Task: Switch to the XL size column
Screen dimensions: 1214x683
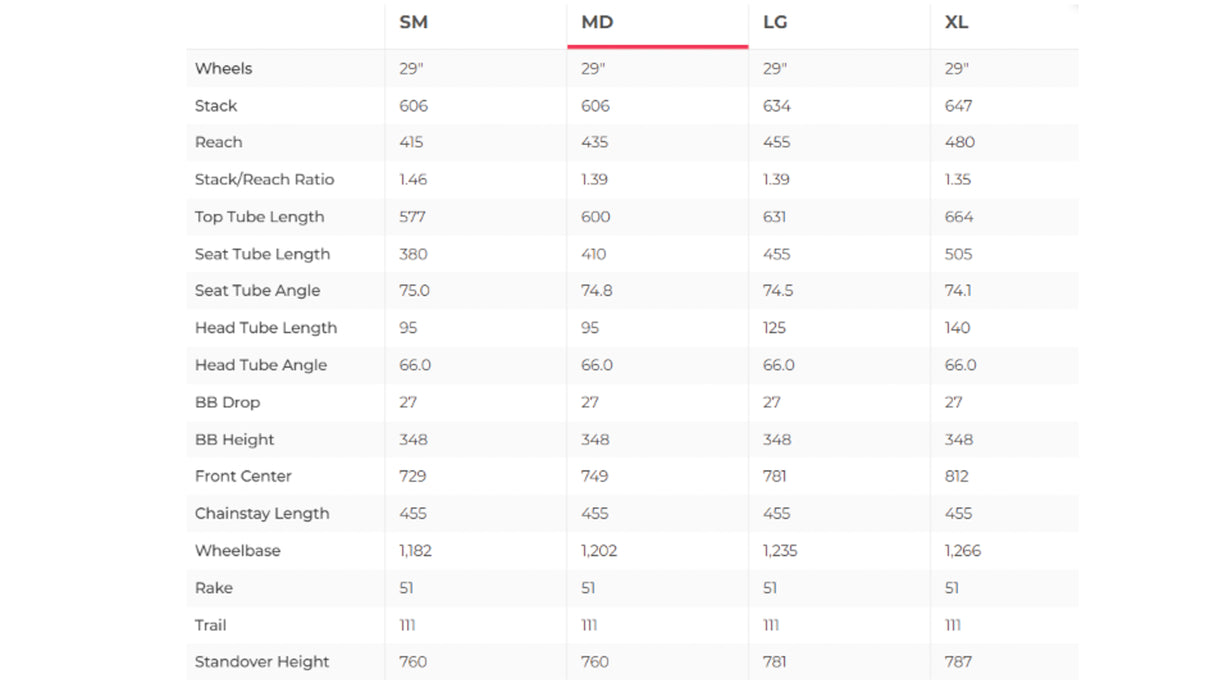Action: (956, 23)
